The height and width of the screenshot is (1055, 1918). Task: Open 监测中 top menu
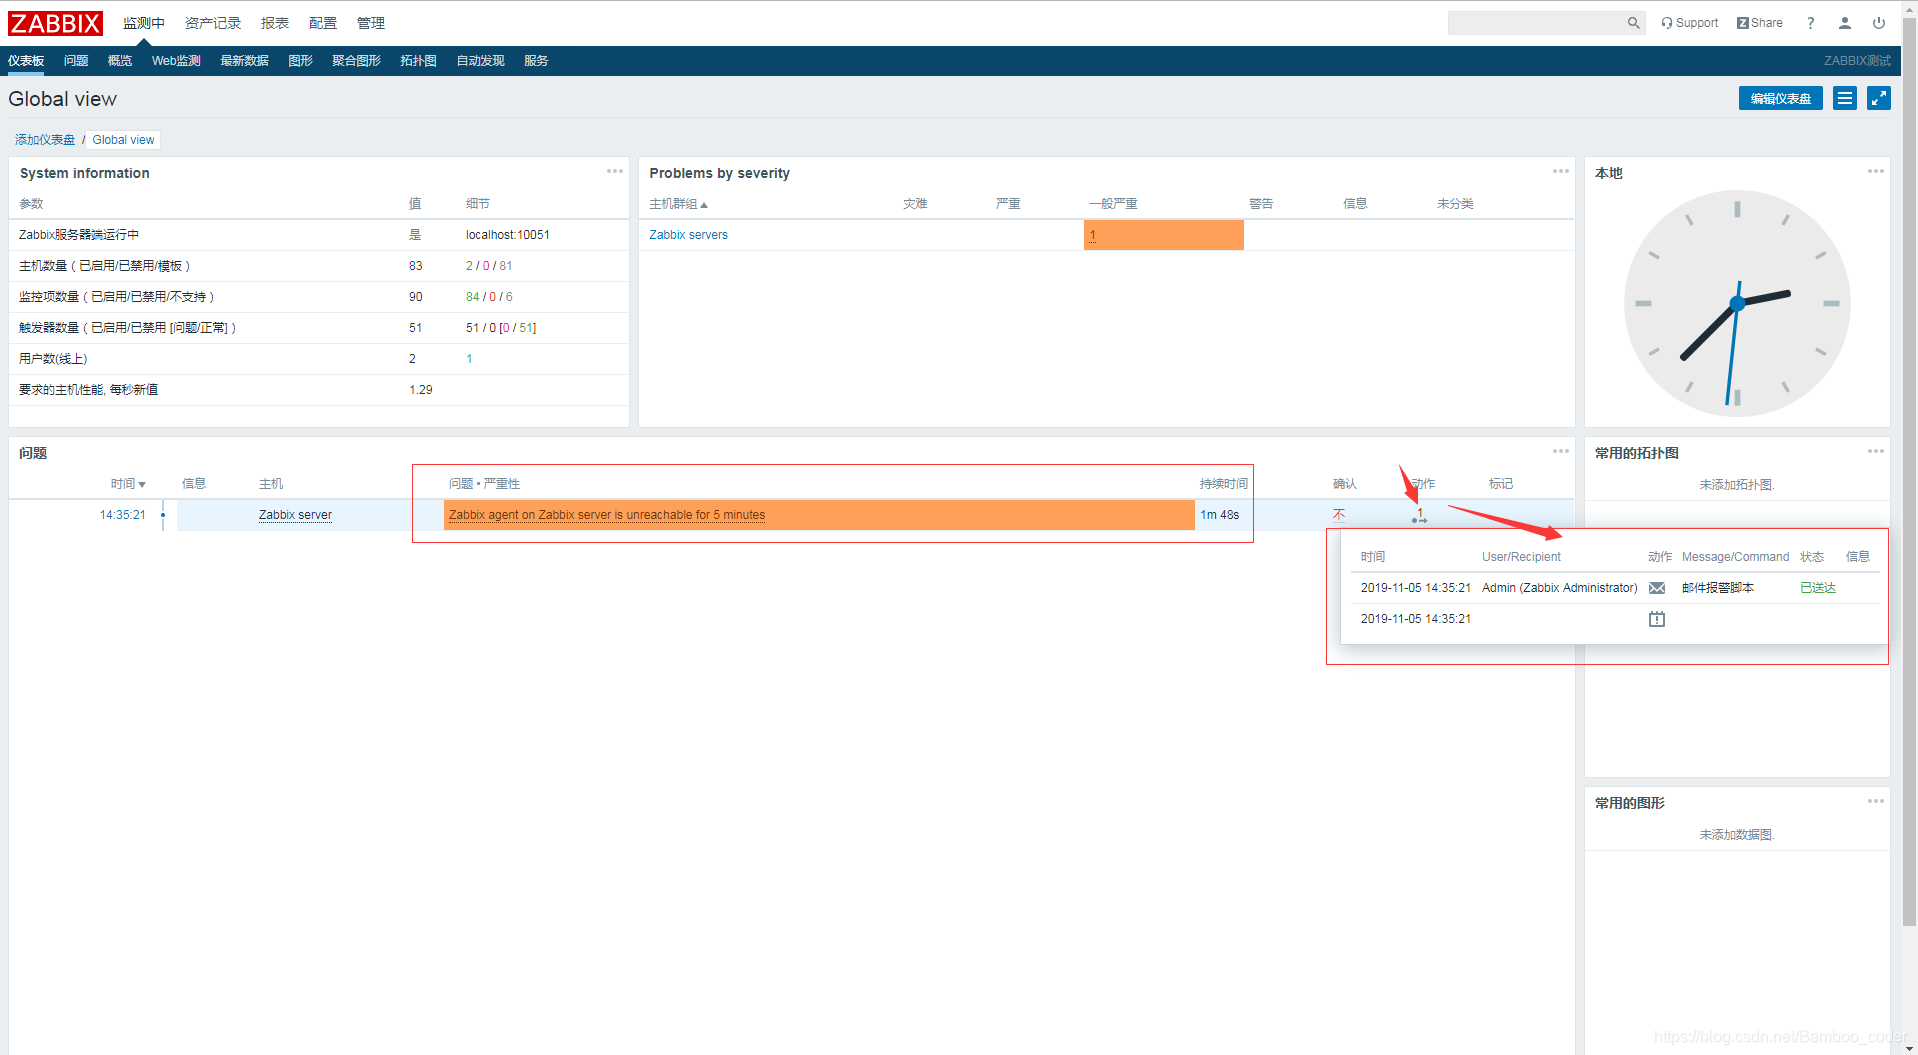pyautogui.click(x=144, y=23)
